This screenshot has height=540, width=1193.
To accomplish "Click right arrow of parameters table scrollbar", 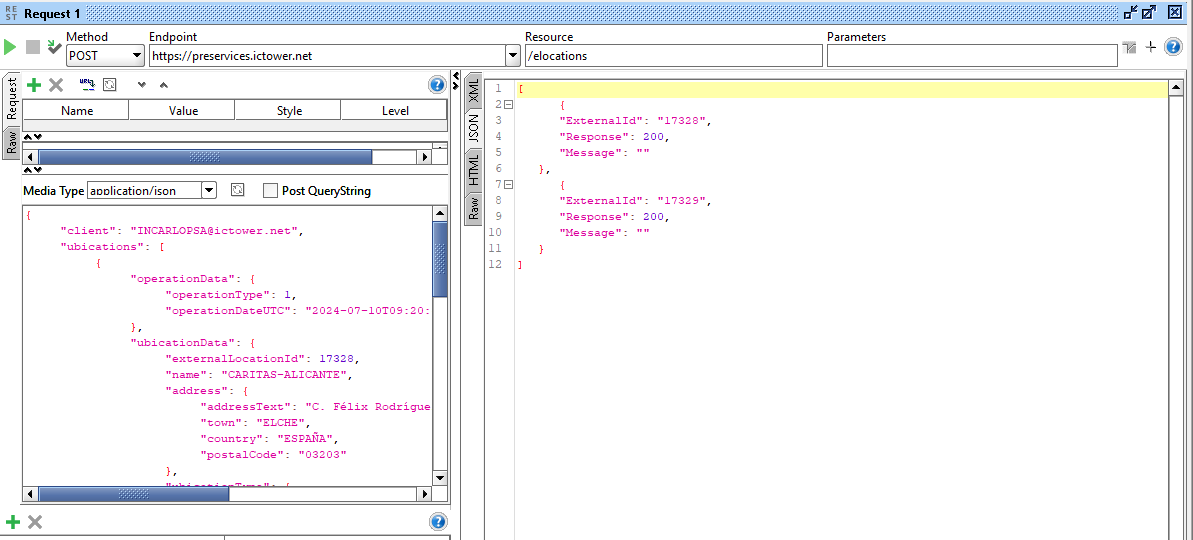I will point(425,157).
